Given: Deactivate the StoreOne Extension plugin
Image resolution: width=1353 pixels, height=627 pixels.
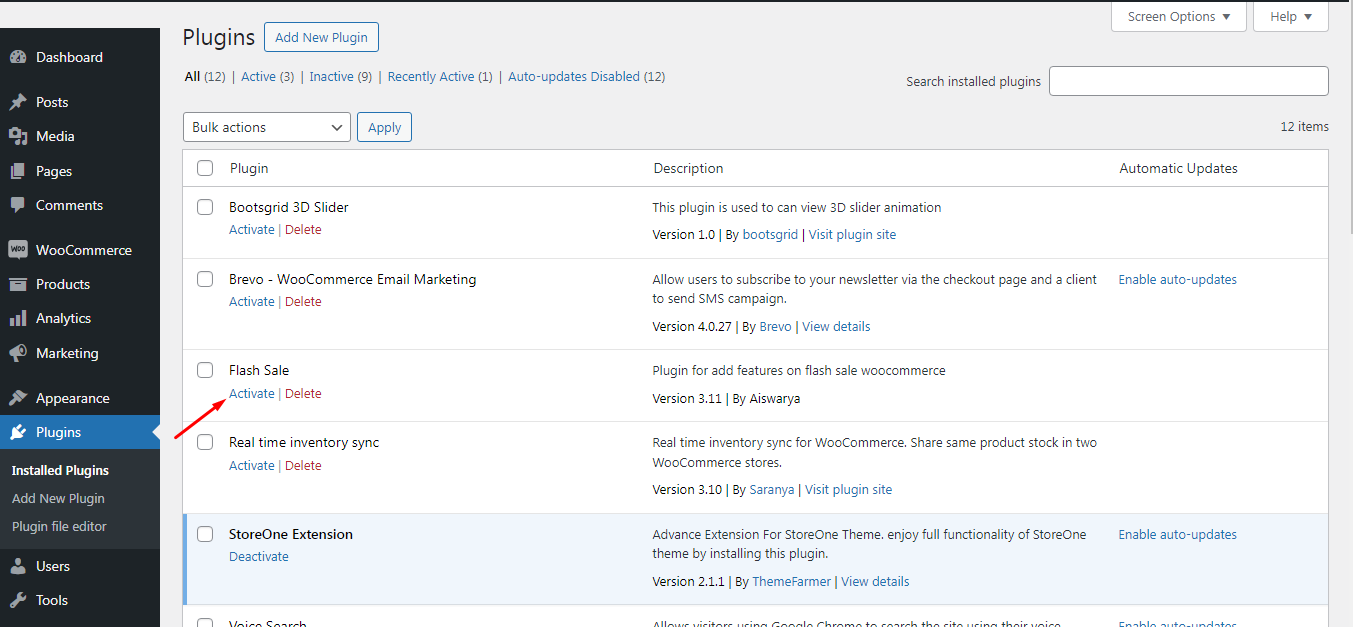Looking at the screenshot, I should click(259, 557).
